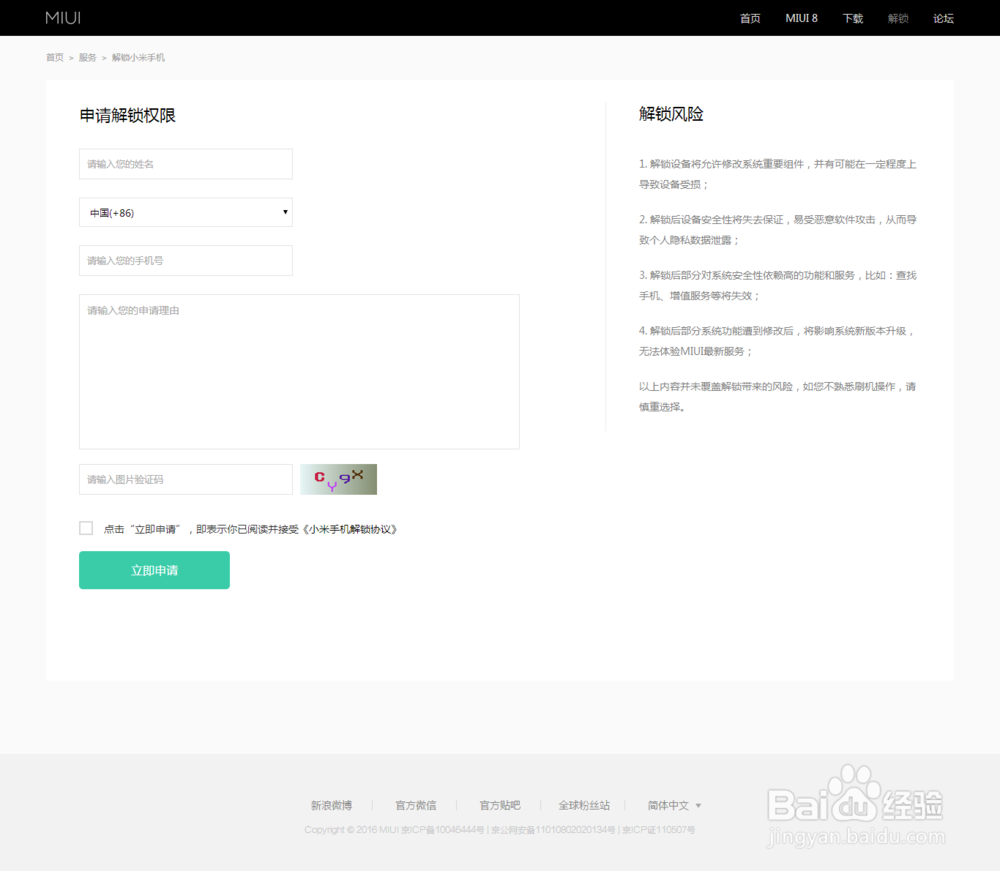This screenshot has width=1000, height=871.
Task: Check the 小米手机解锁协议 agreement checkbox
Action: pyautogui.click(x=86, y=528)
